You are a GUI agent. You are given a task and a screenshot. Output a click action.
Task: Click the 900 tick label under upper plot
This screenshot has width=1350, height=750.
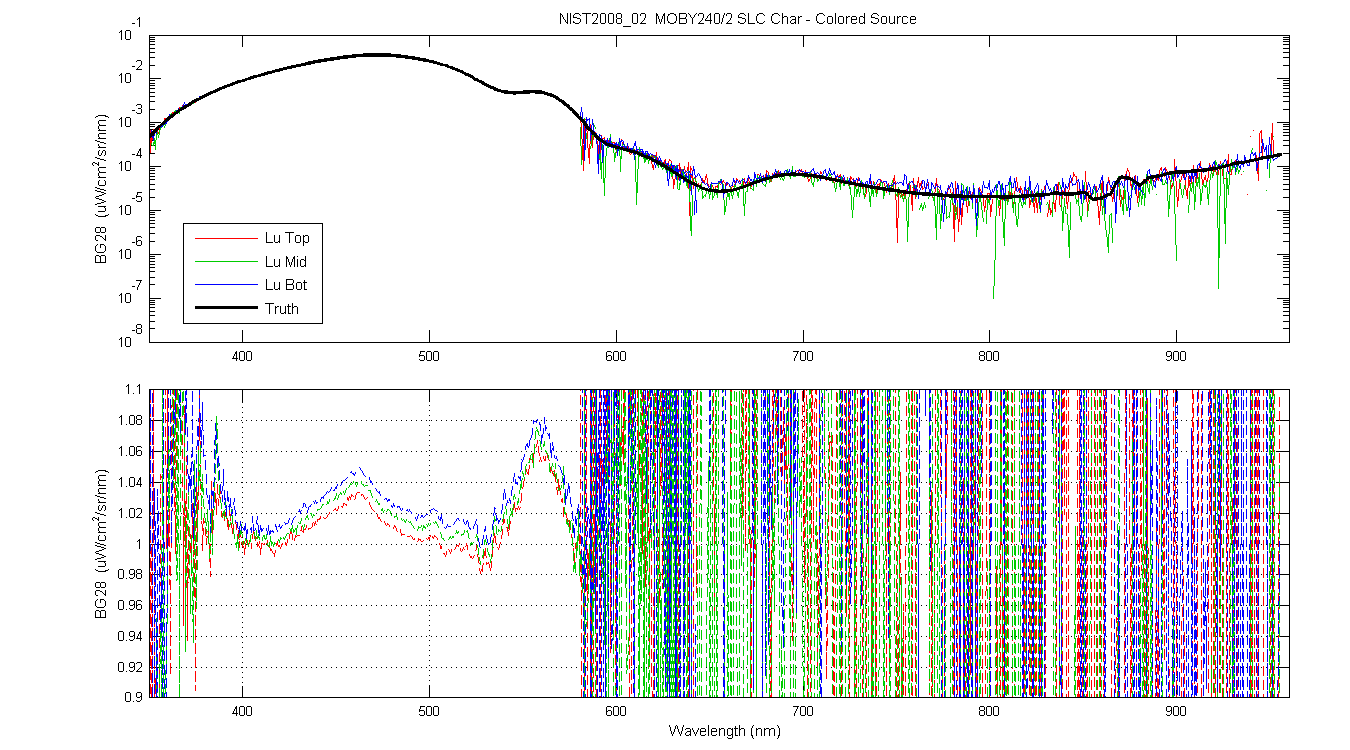click(1176, 354)
